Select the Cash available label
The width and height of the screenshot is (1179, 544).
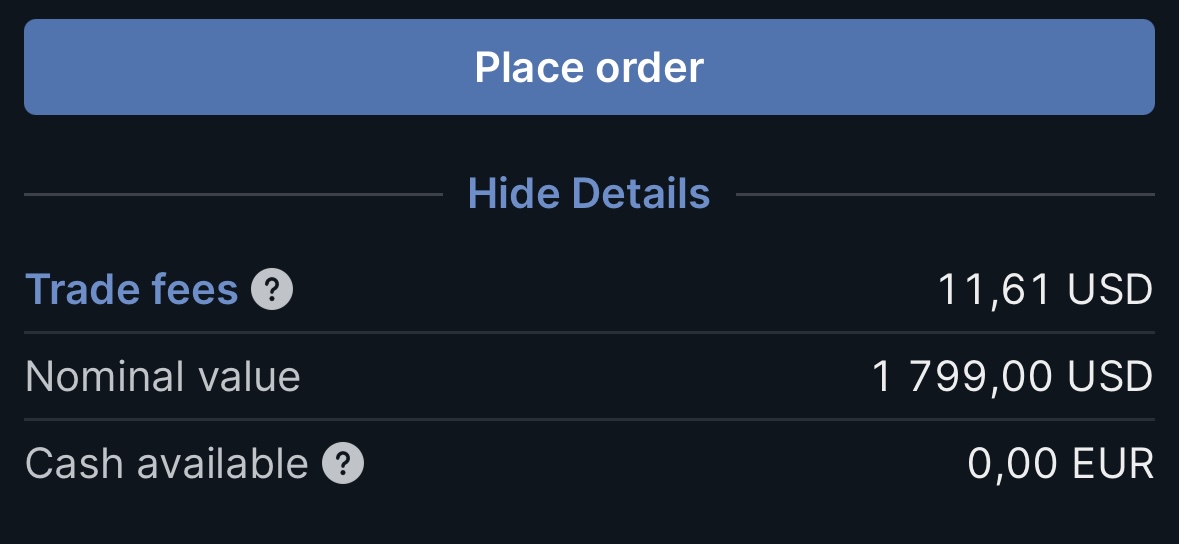(166, 464)
